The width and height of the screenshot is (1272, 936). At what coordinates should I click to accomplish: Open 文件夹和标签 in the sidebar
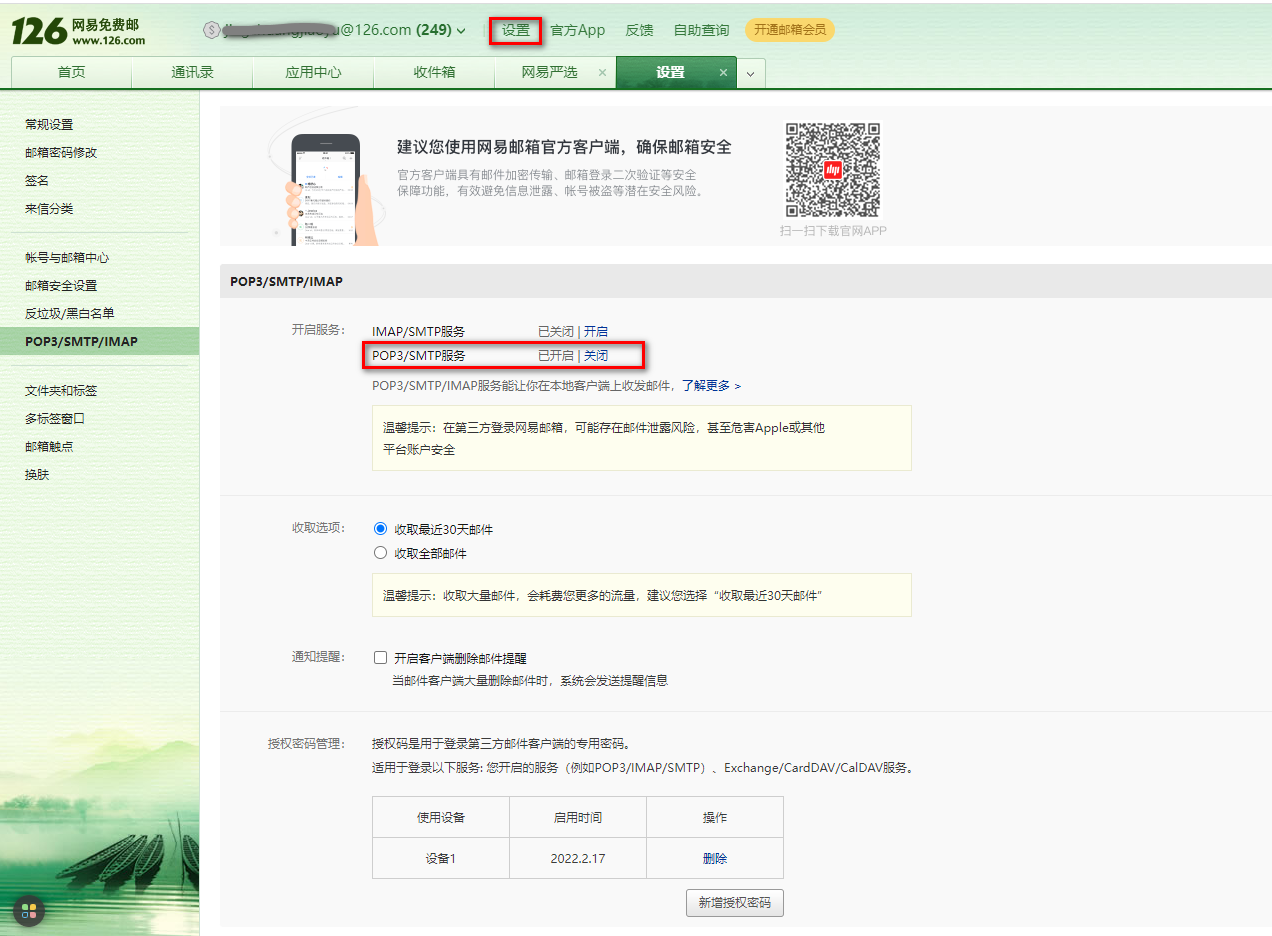coord(61,390)
